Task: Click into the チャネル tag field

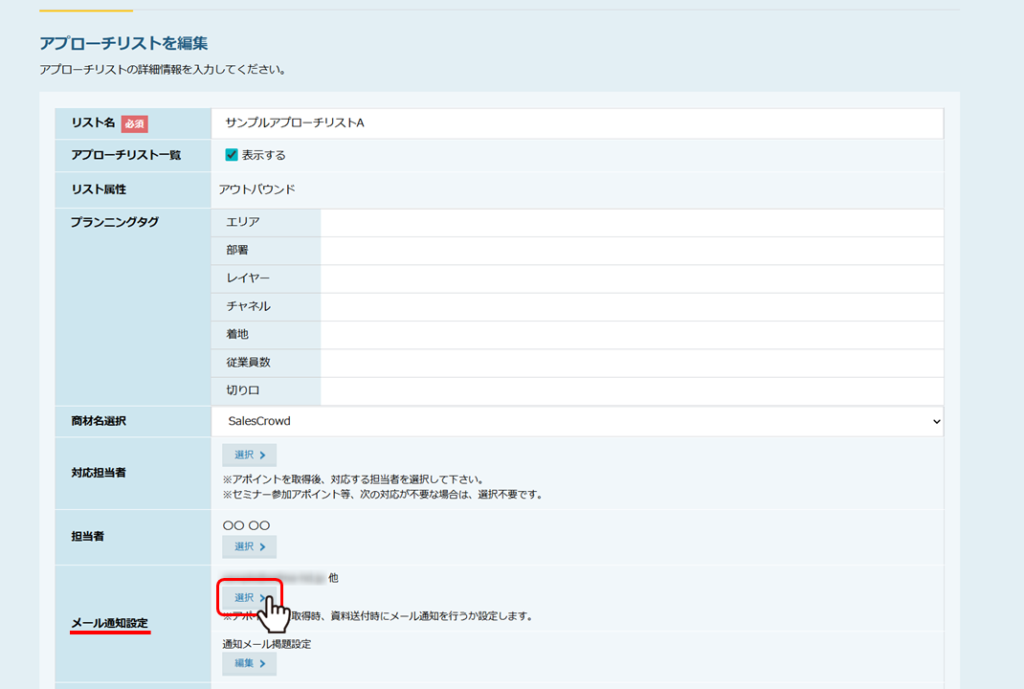Action: point(630,306)
